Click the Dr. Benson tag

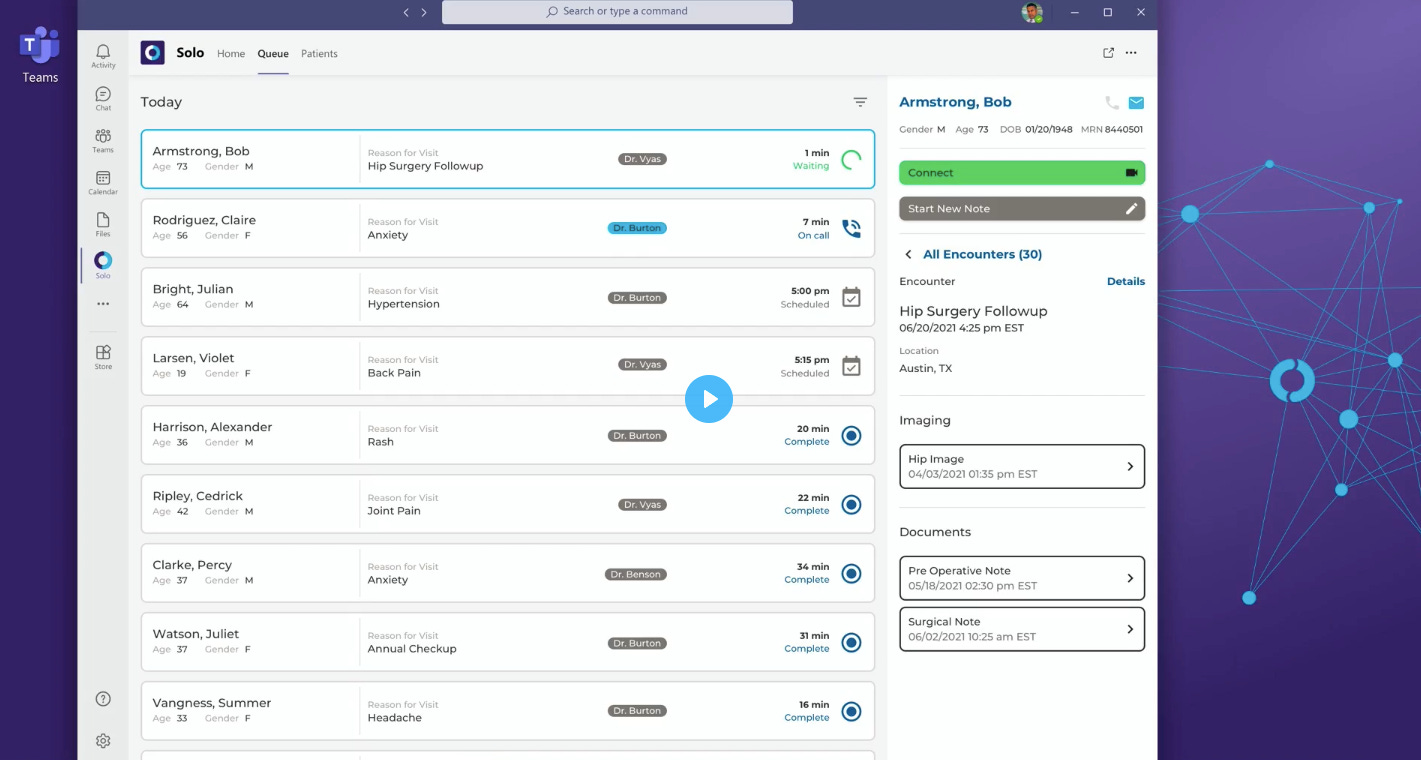(x=636, y=574)
